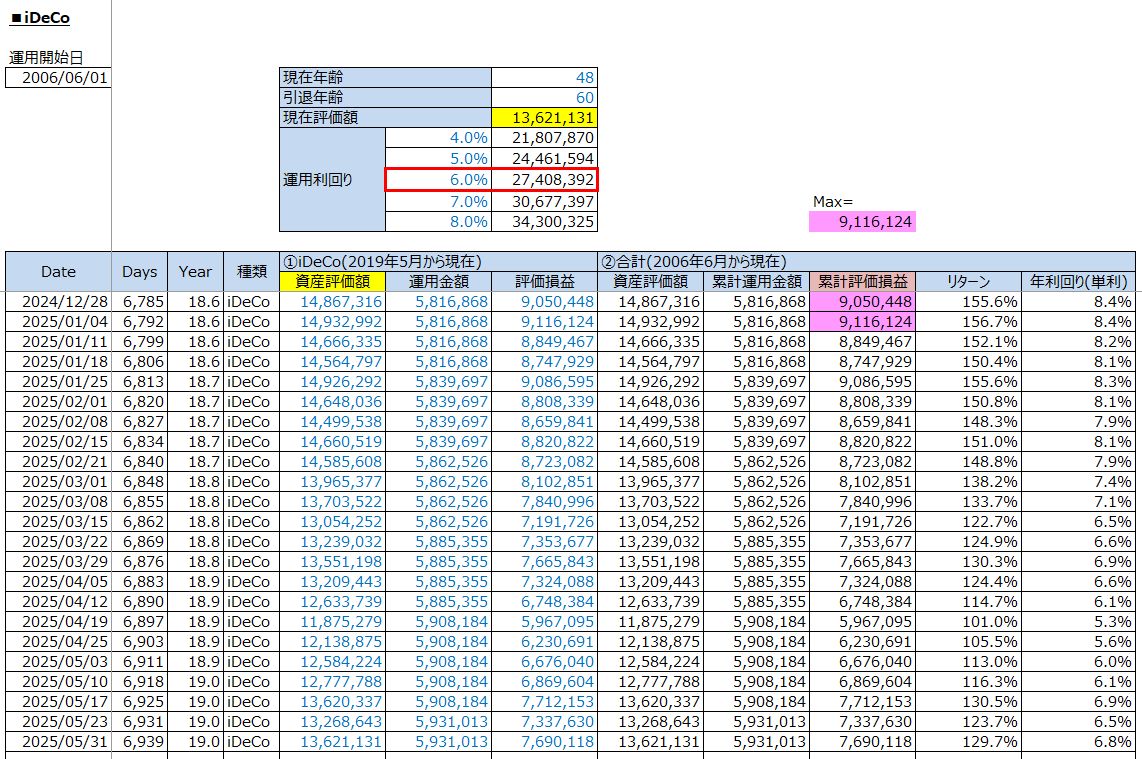Viewport: 1142px width, 759px height.
Task: Click the projected value 21,807,870 cell
Action: click(x=544, y=138)
